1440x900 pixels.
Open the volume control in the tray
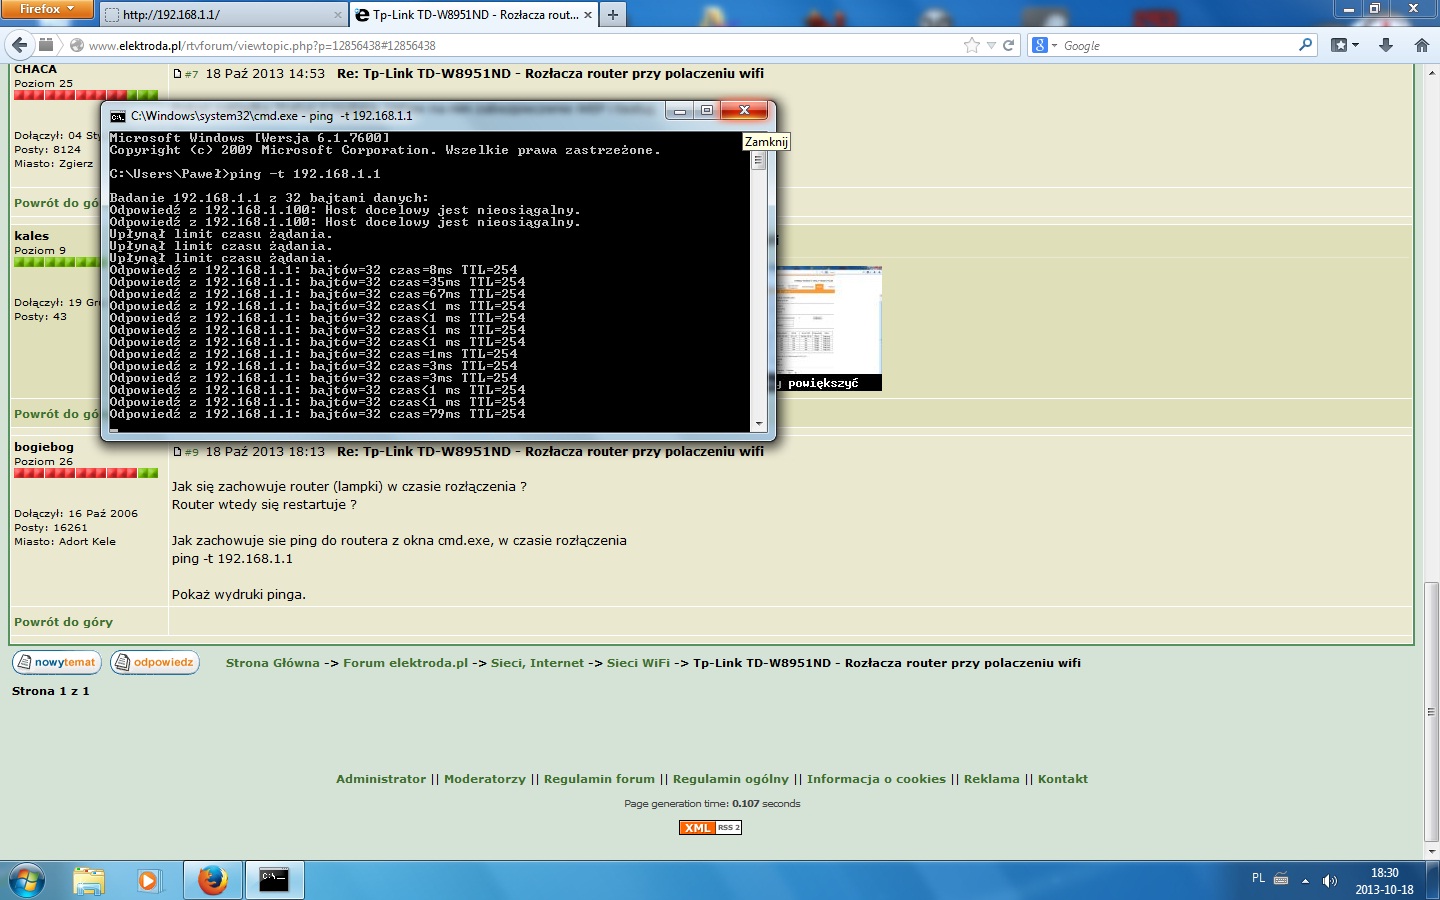pos(1329,881)
